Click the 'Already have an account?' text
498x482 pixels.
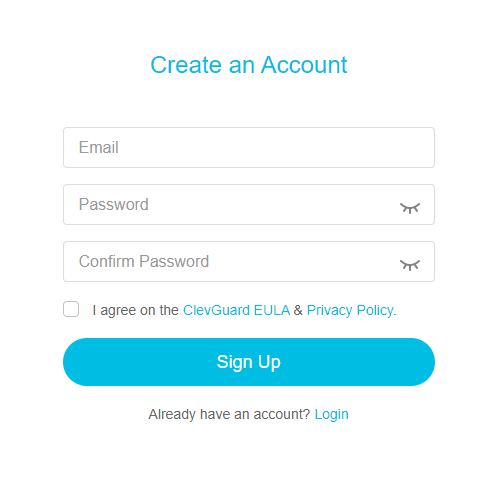pos(229,414)
